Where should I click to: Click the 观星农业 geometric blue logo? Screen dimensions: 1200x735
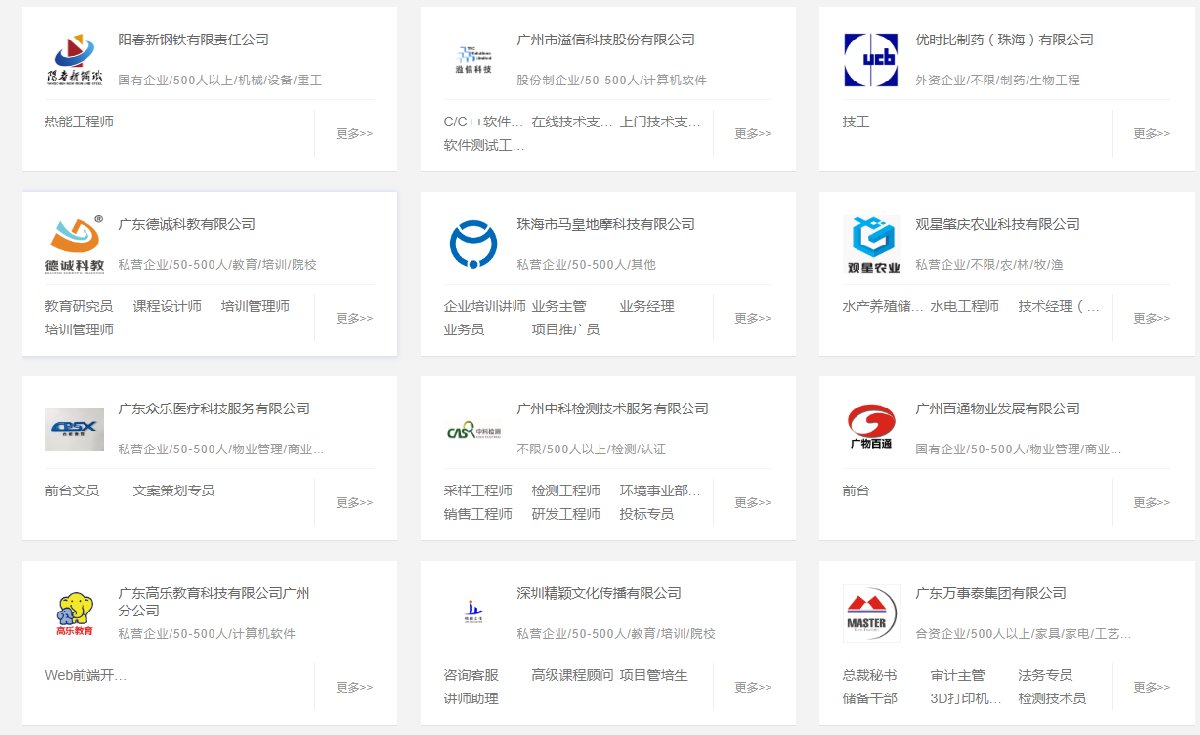(x=869, y=240)
